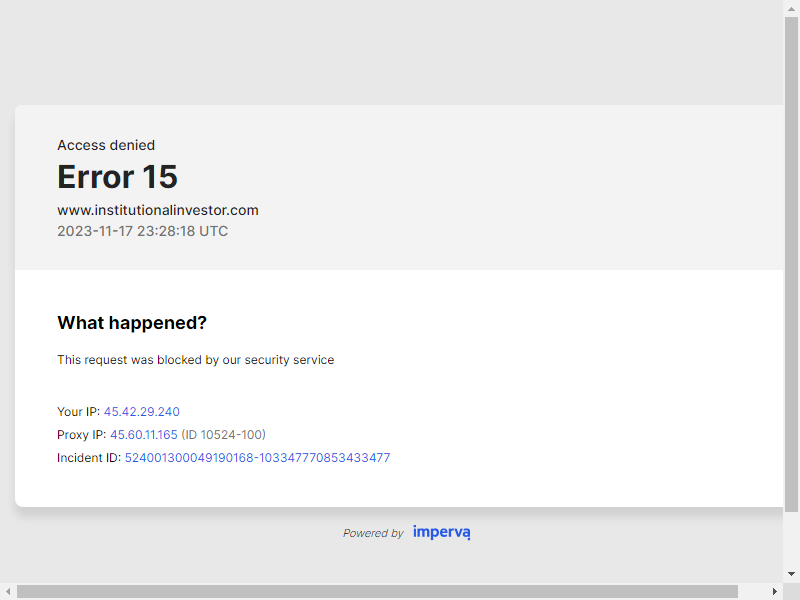
Task: Click the Access denied label
Action: pyautogui.click(x=106, y=145)
